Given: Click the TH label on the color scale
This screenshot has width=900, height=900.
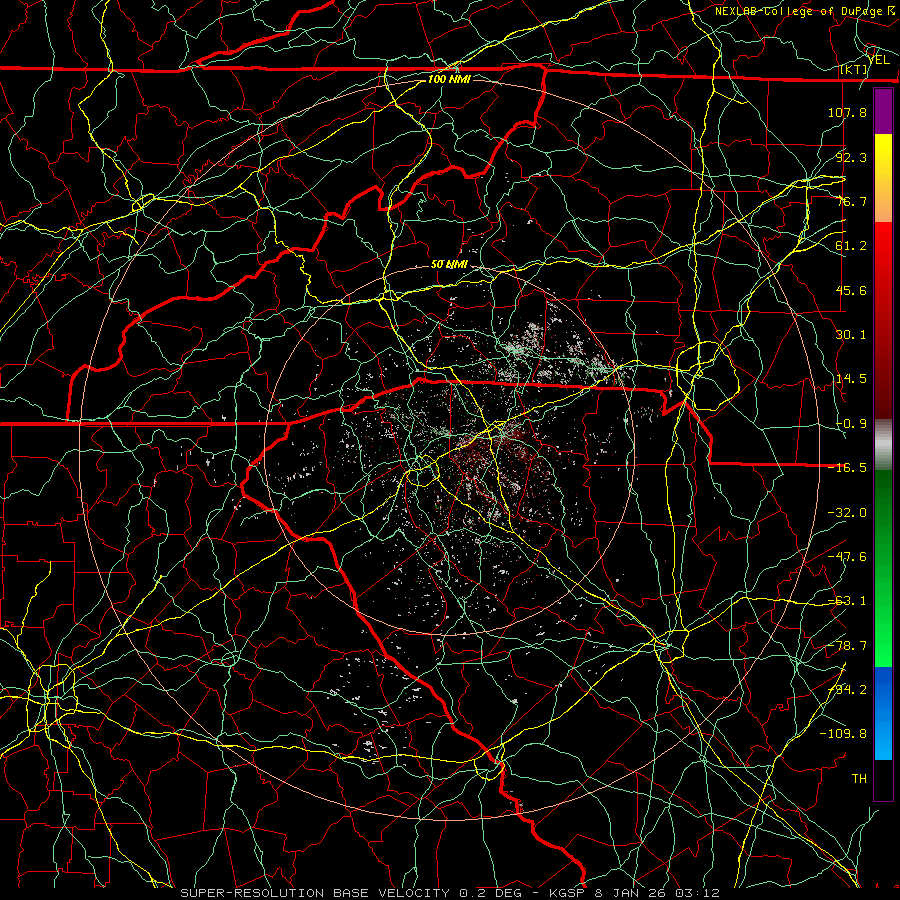Looking at the screenshot, I should coord(859,779).
